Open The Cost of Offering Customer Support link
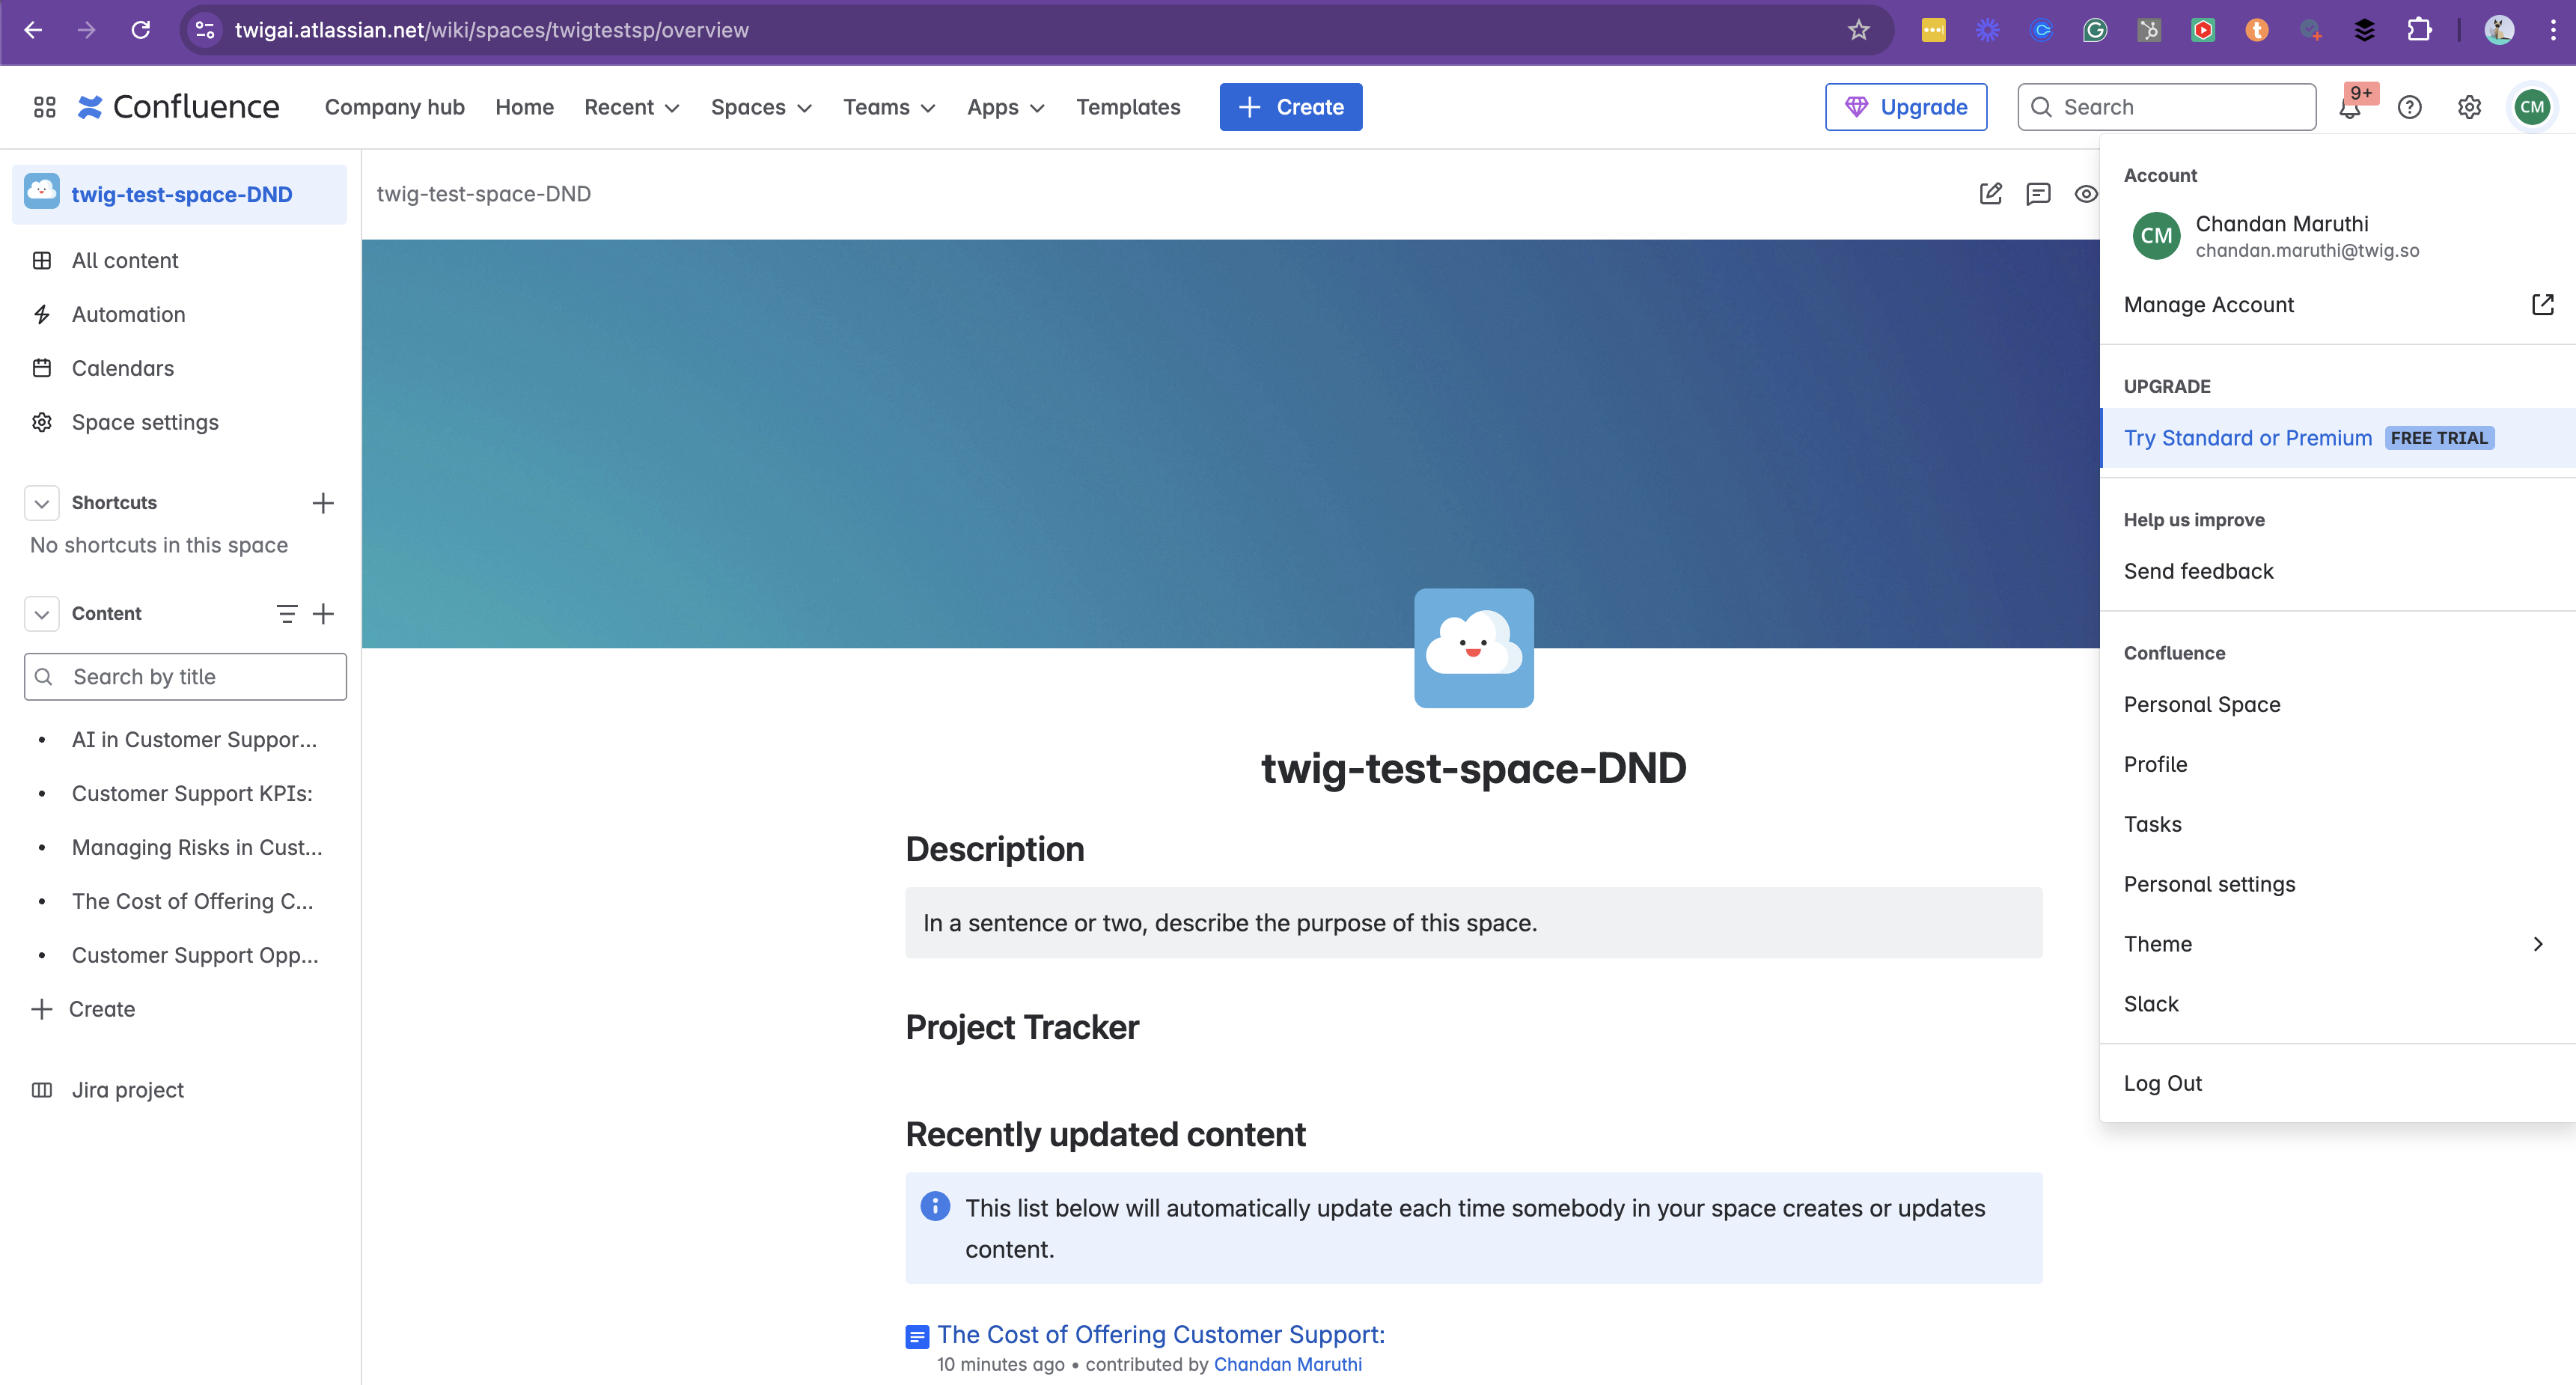This screenshot has width=2576, height=1385. (x=1160, y=1334)
